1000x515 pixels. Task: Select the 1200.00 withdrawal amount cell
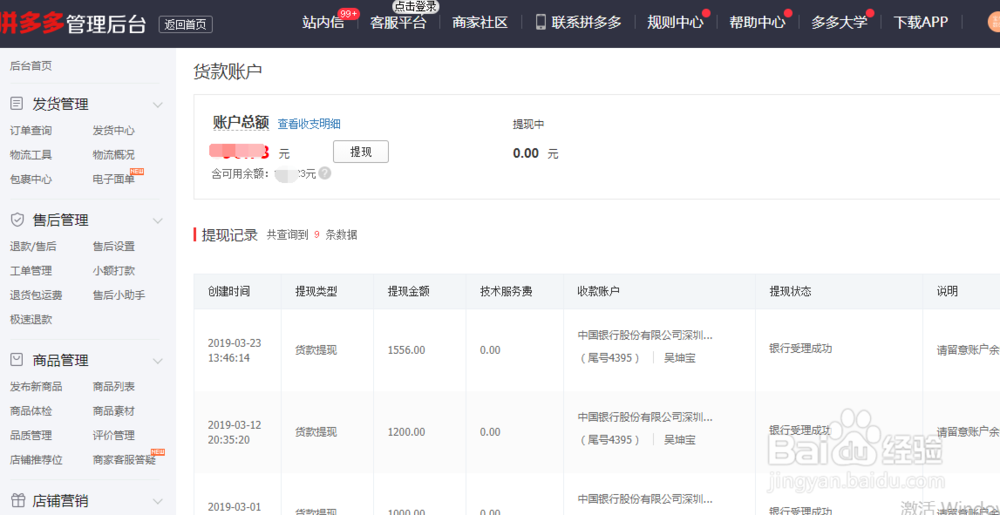coord(406,432)
